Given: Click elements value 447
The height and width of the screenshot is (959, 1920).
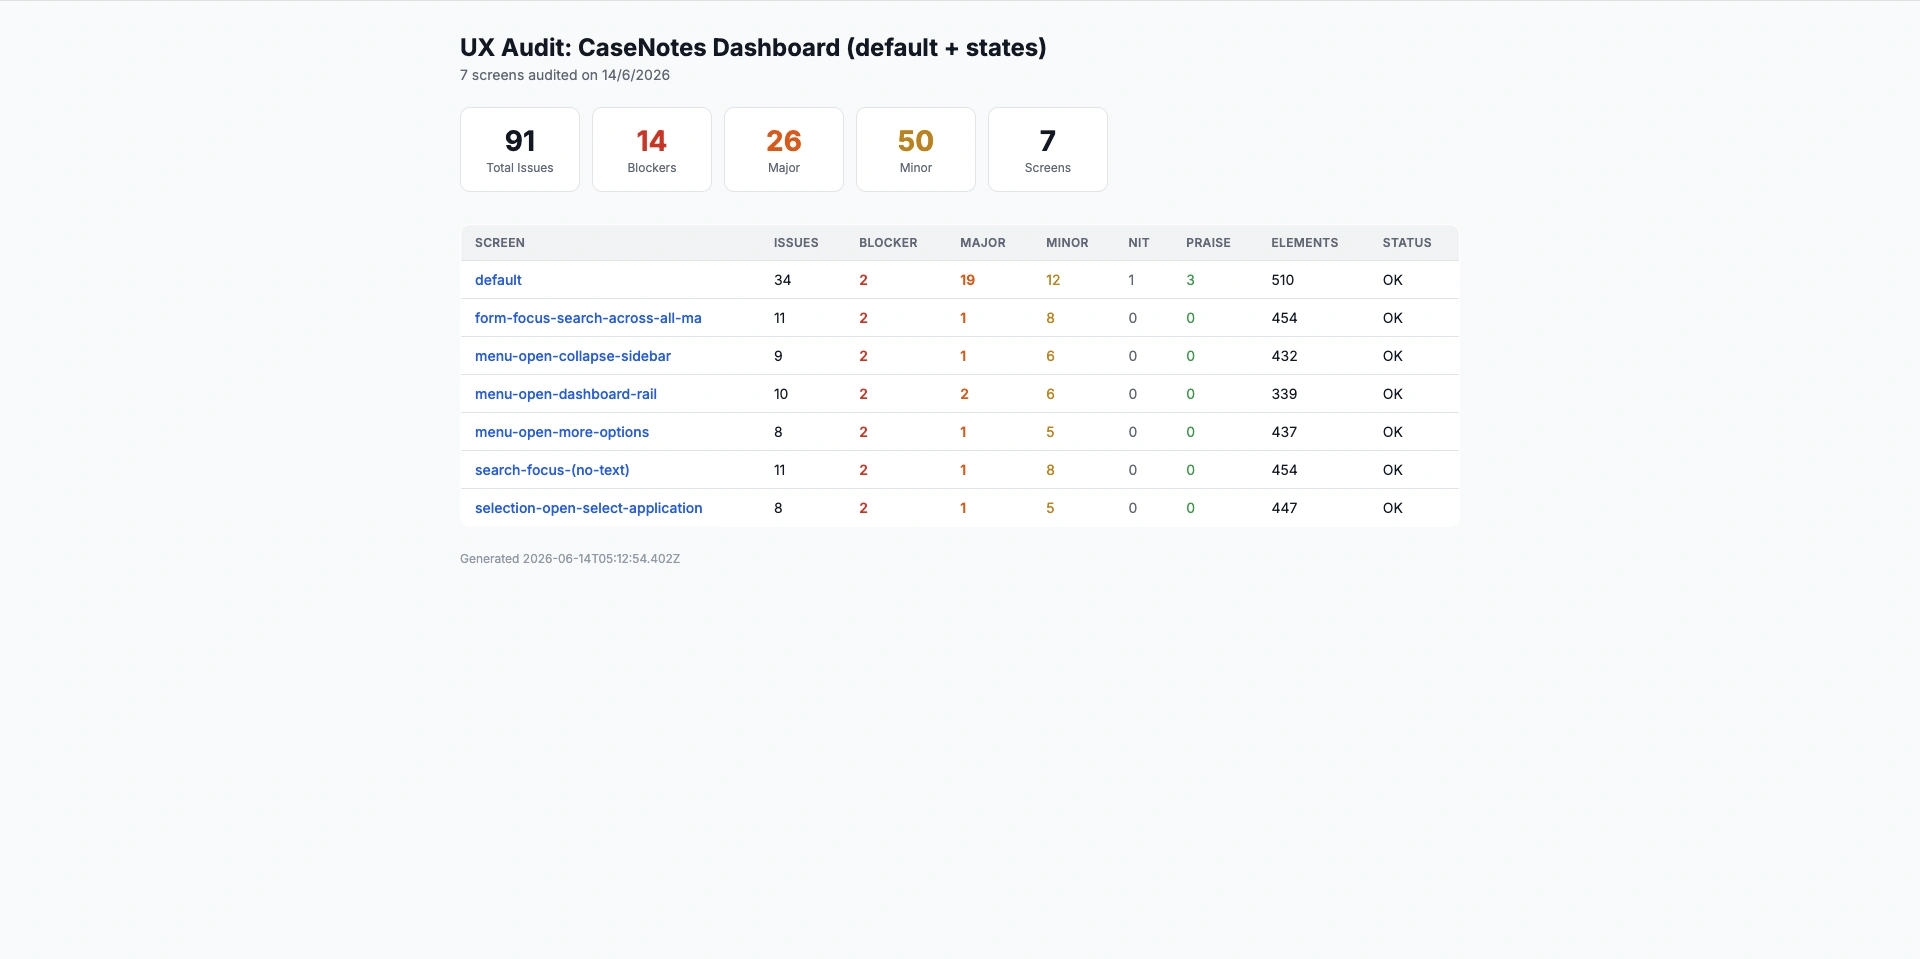Looking at the screenshot, I should (1284, 508).
